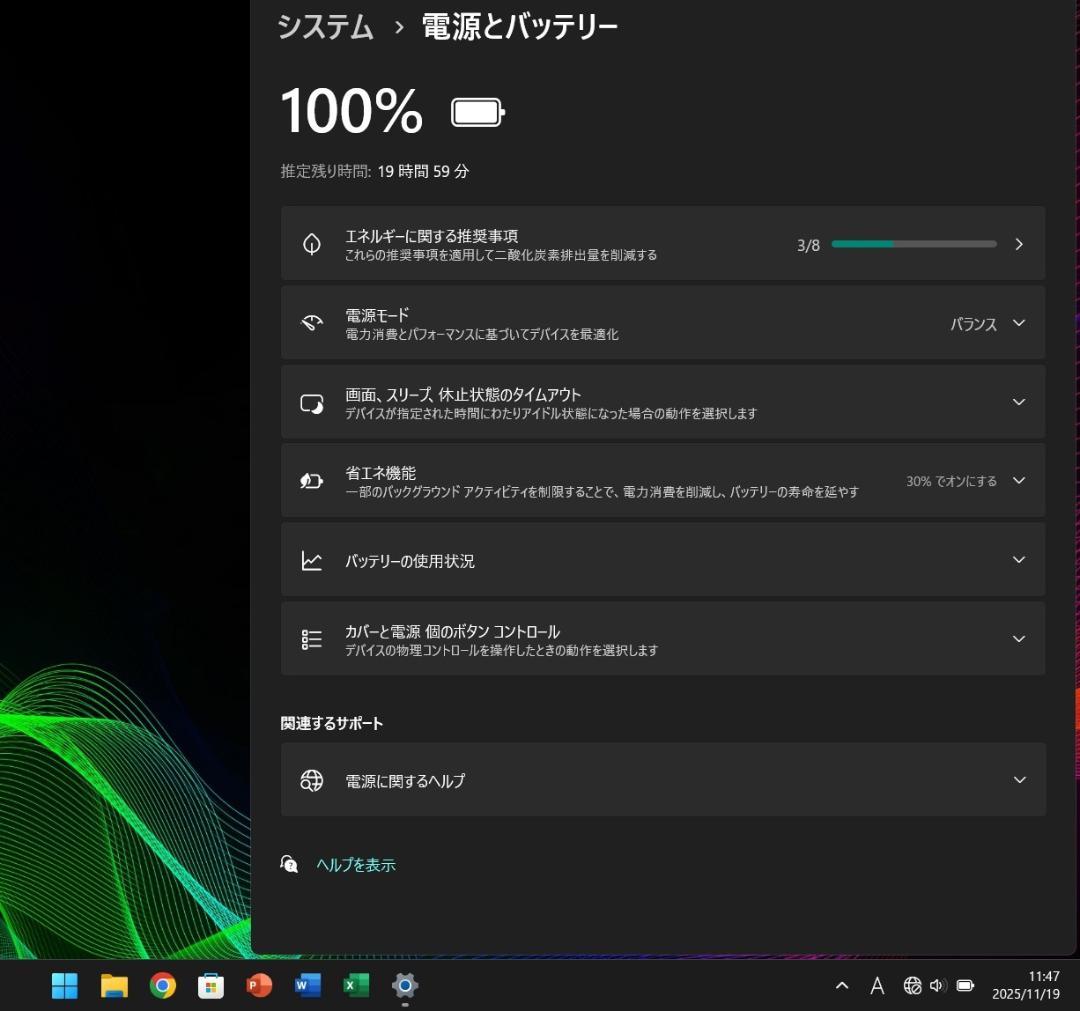This screenshot has height=1011, width=1080.
Task: Click the power mode icon beside 電源モード
Action: tap(312, 322)
